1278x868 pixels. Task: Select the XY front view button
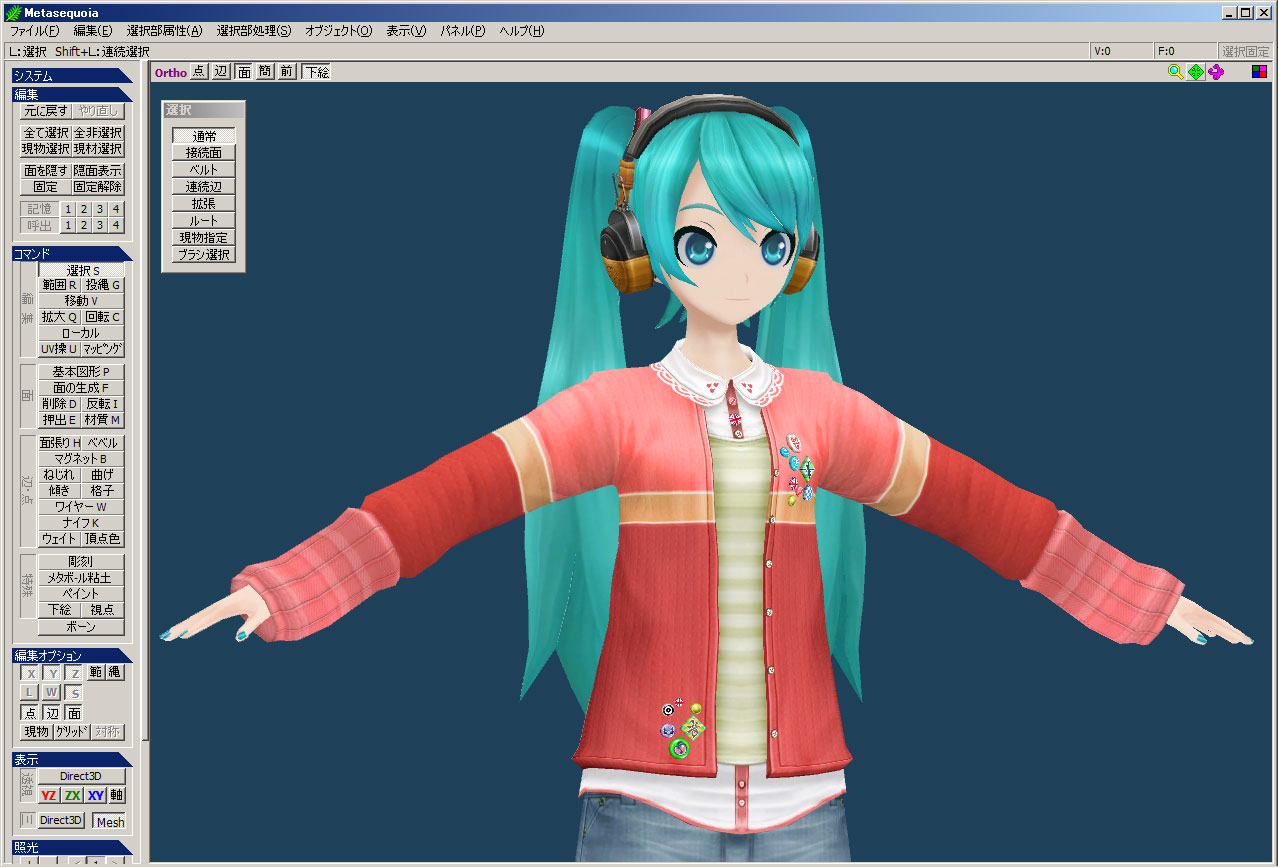click(x=95, y=795)
